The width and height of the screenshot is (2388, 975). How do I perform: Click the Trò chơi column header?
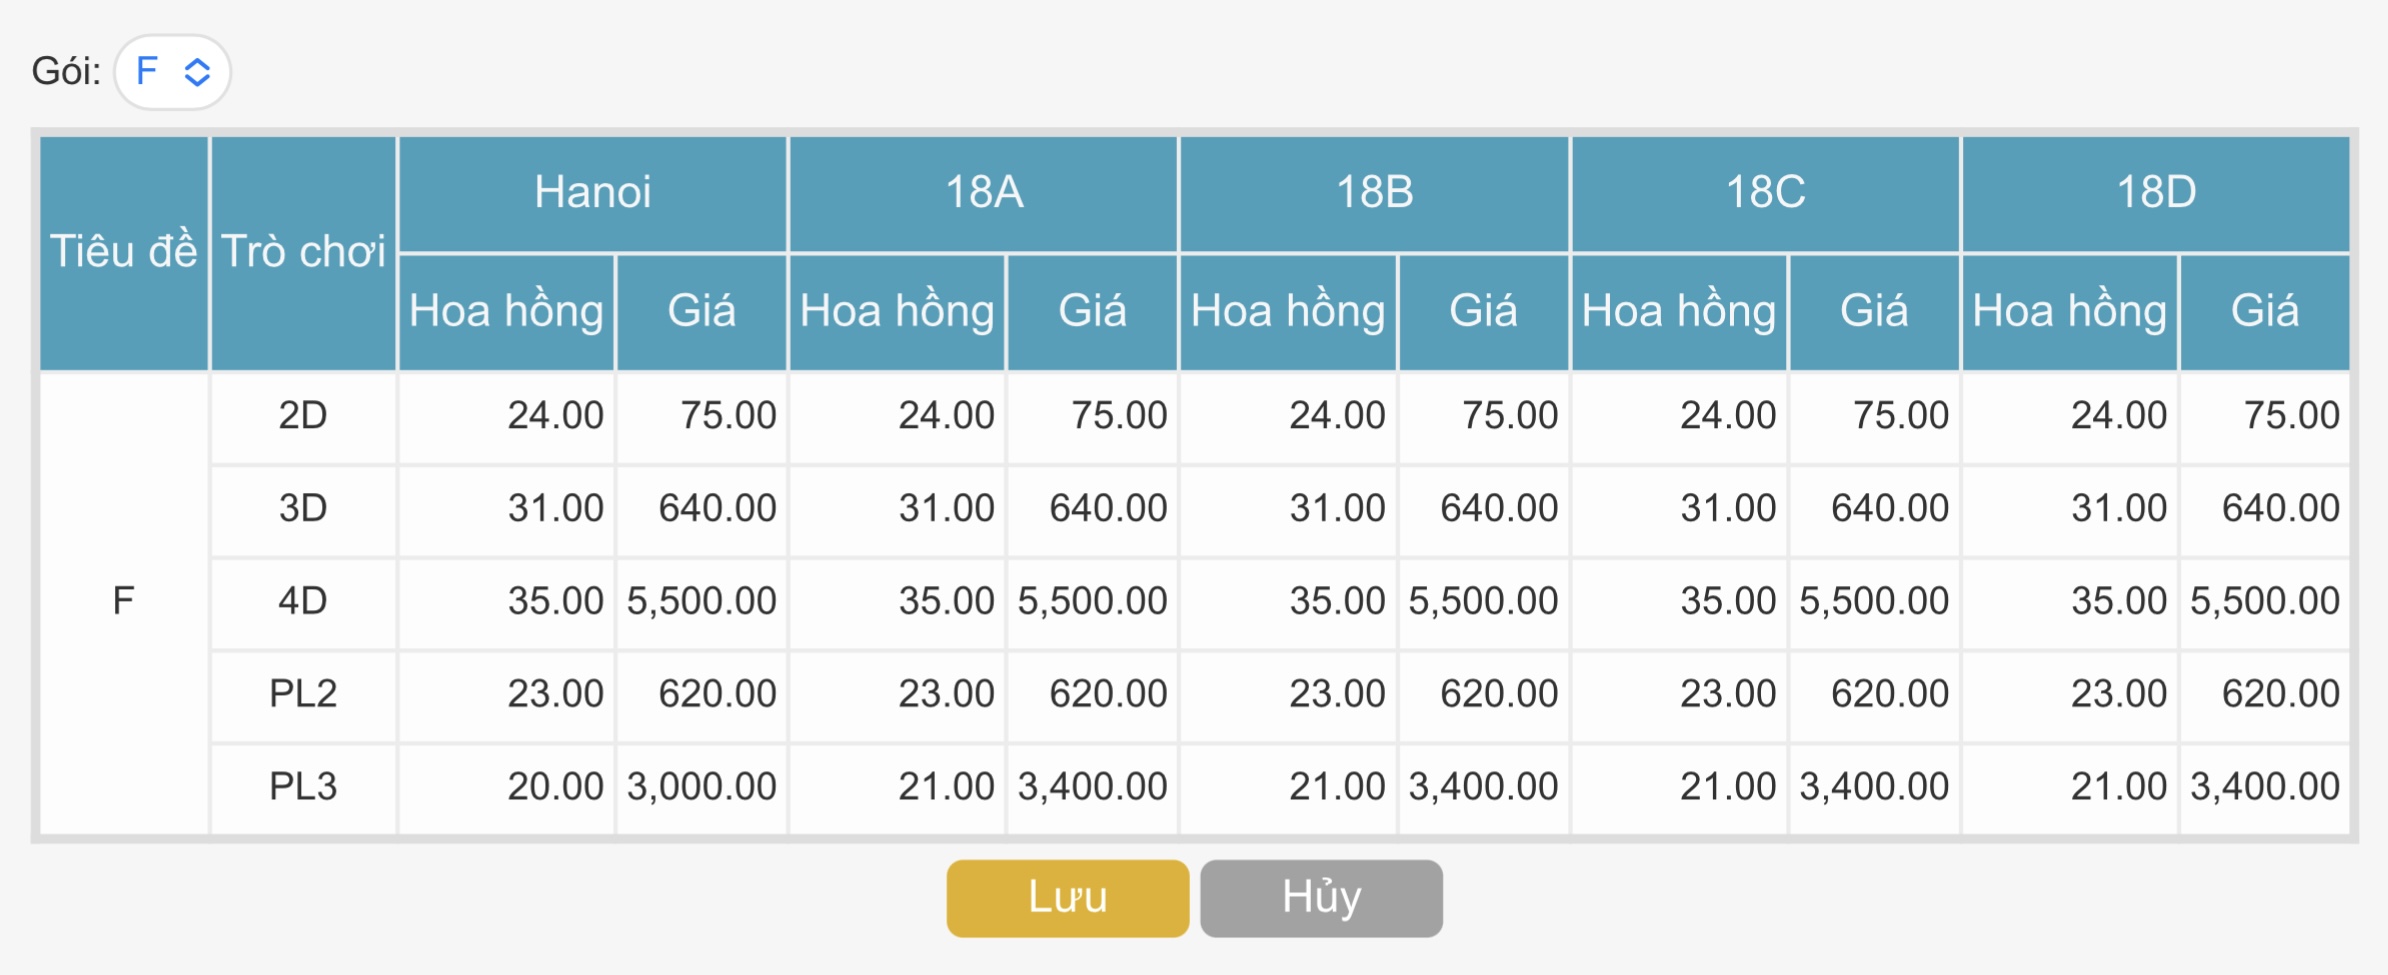(303, 252)
